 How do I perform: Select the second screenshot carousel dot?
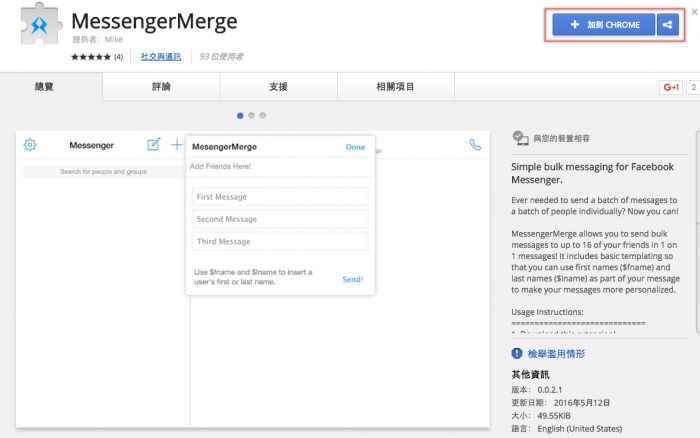point(251,116)
